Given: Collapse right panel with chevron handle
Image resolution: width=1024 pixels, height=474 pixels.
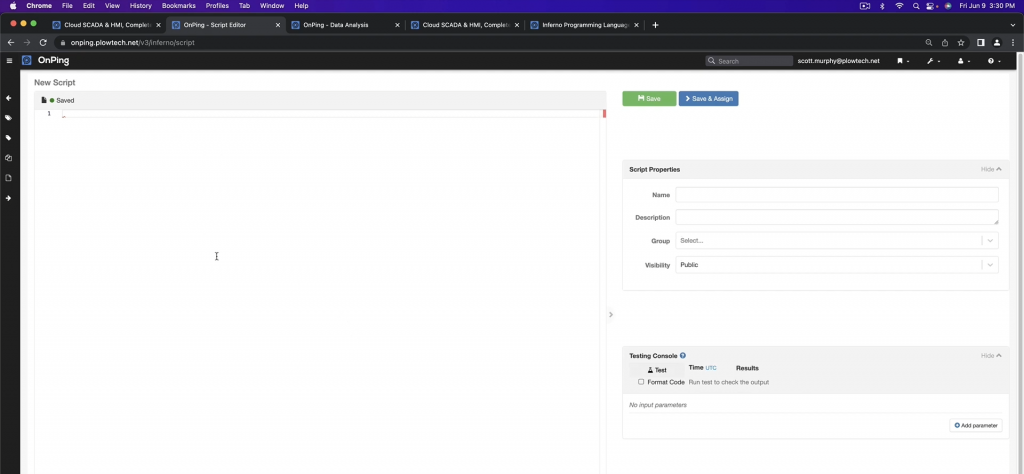Looking at the screenshot, I should (611, 315).
